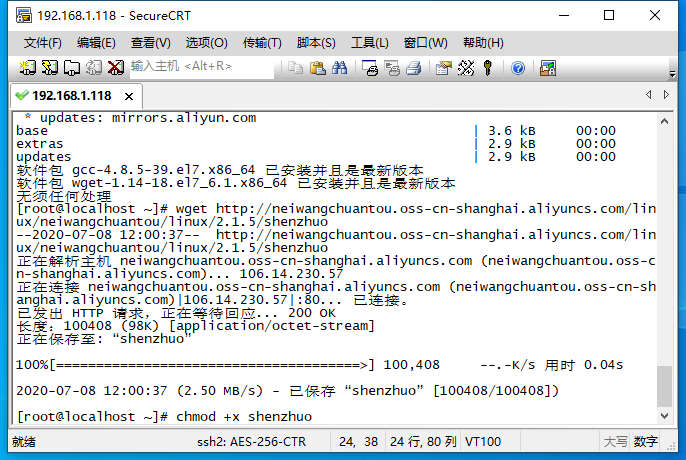686x460 pixels.
Task: Click the Connect in Tab icon
Action: point(72,68)
